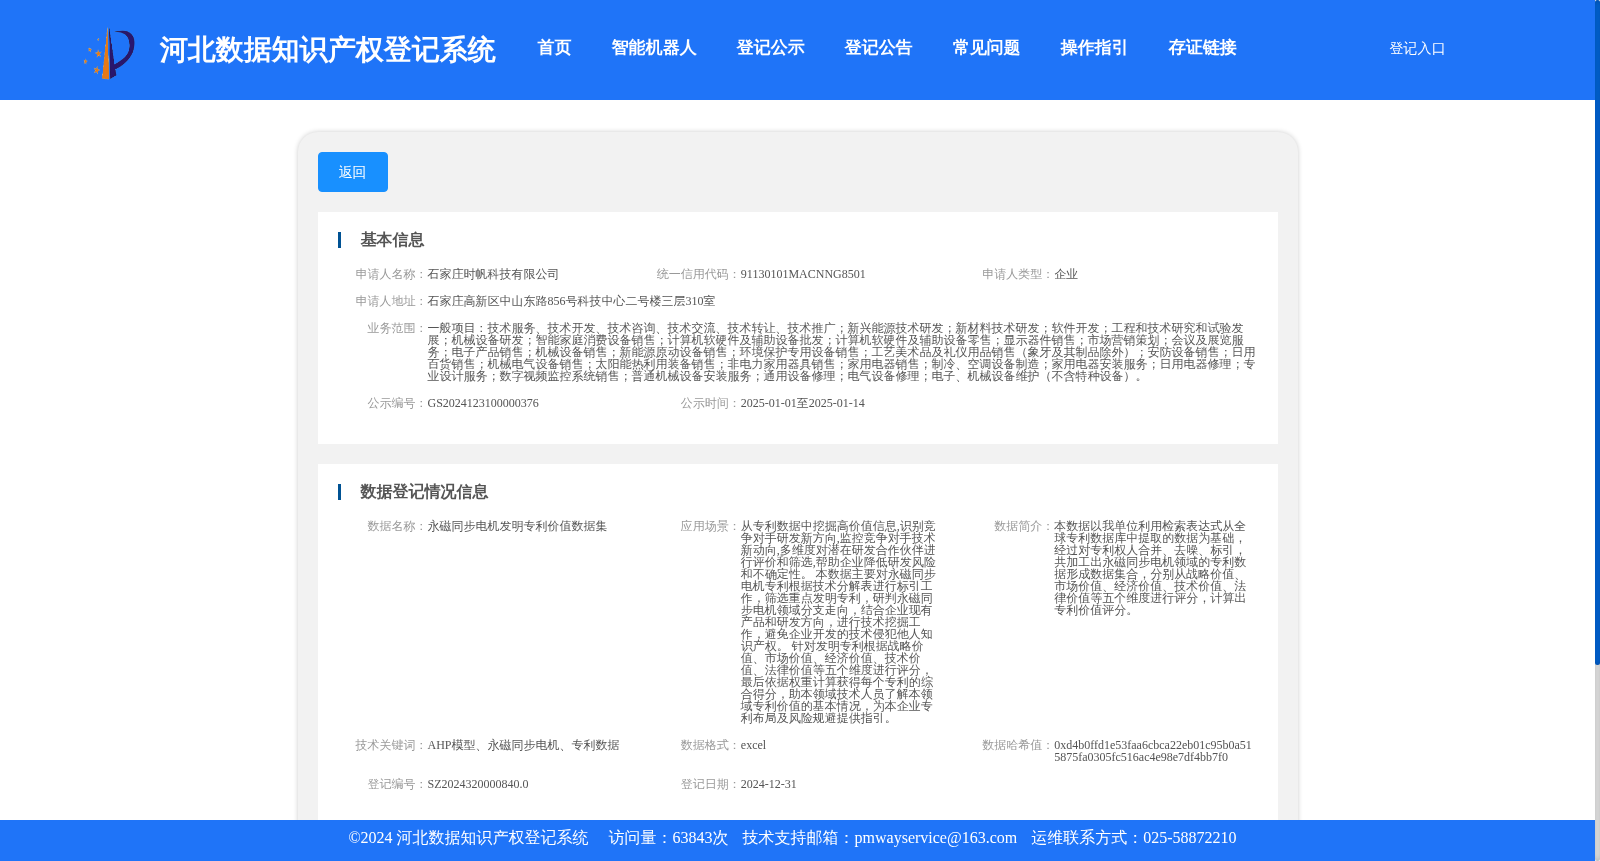Select the data hash value text
The width and height of the screenshot is (1600, 861).
click(x=1153, y=751)
